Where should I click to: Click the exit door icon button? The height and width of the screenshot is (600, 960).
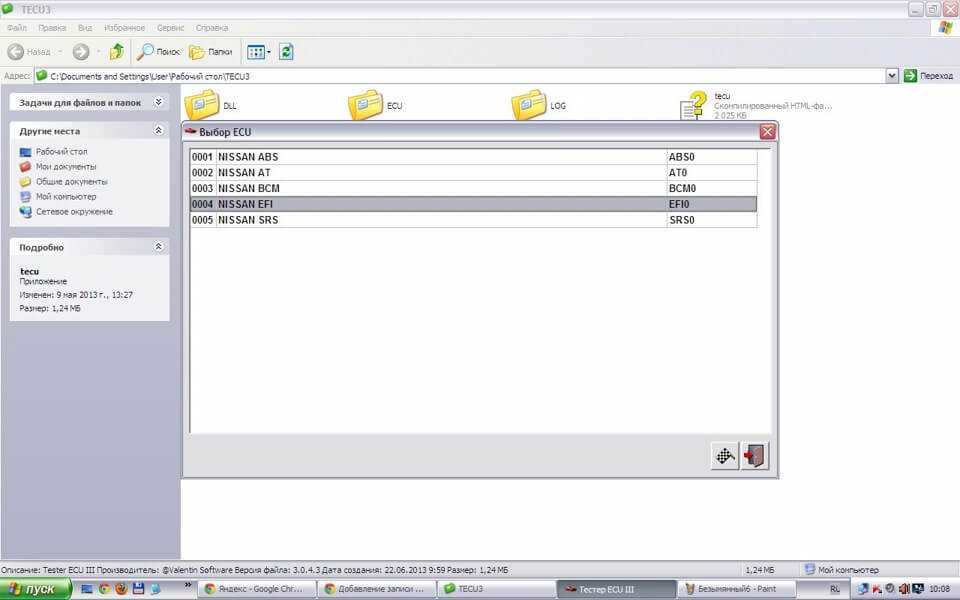point(755,456)
